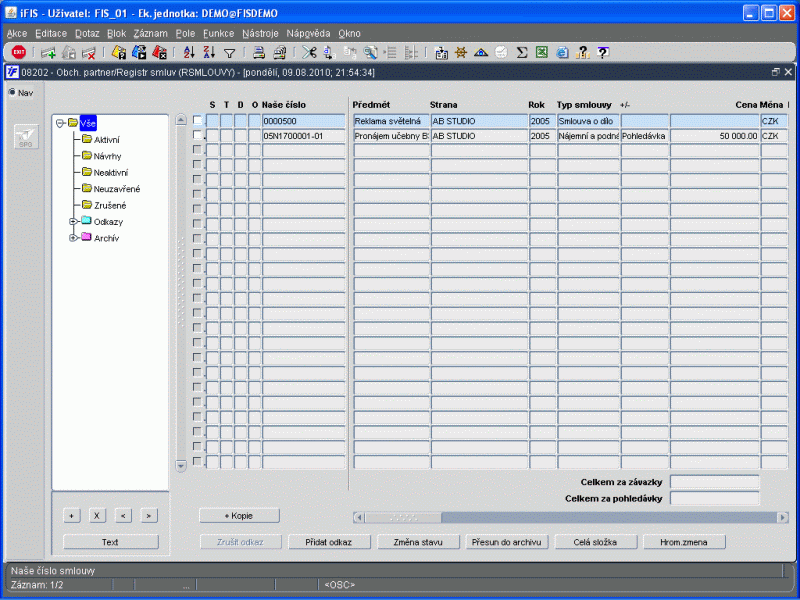Click the magnifier search icon in the toolbar
Viewport: 800px width, 600px height.
pos(370,52)
